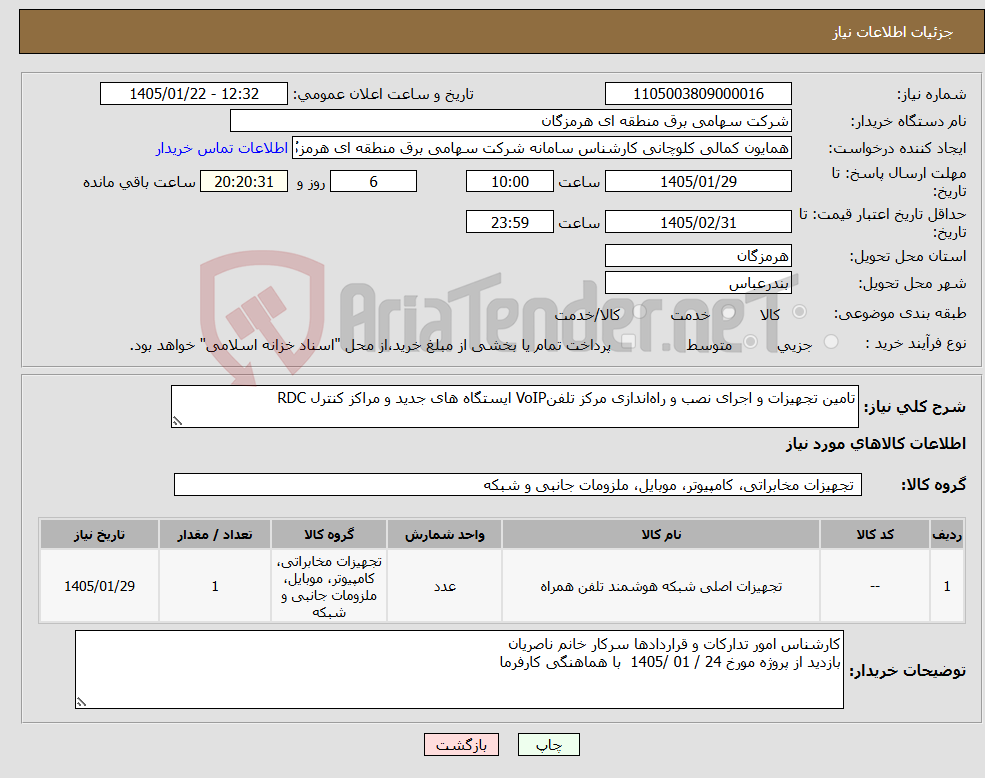This screenshot has height=778, width=985.
Task: Click the توضیحات خریدار label
Action: (x=908, y=671)
